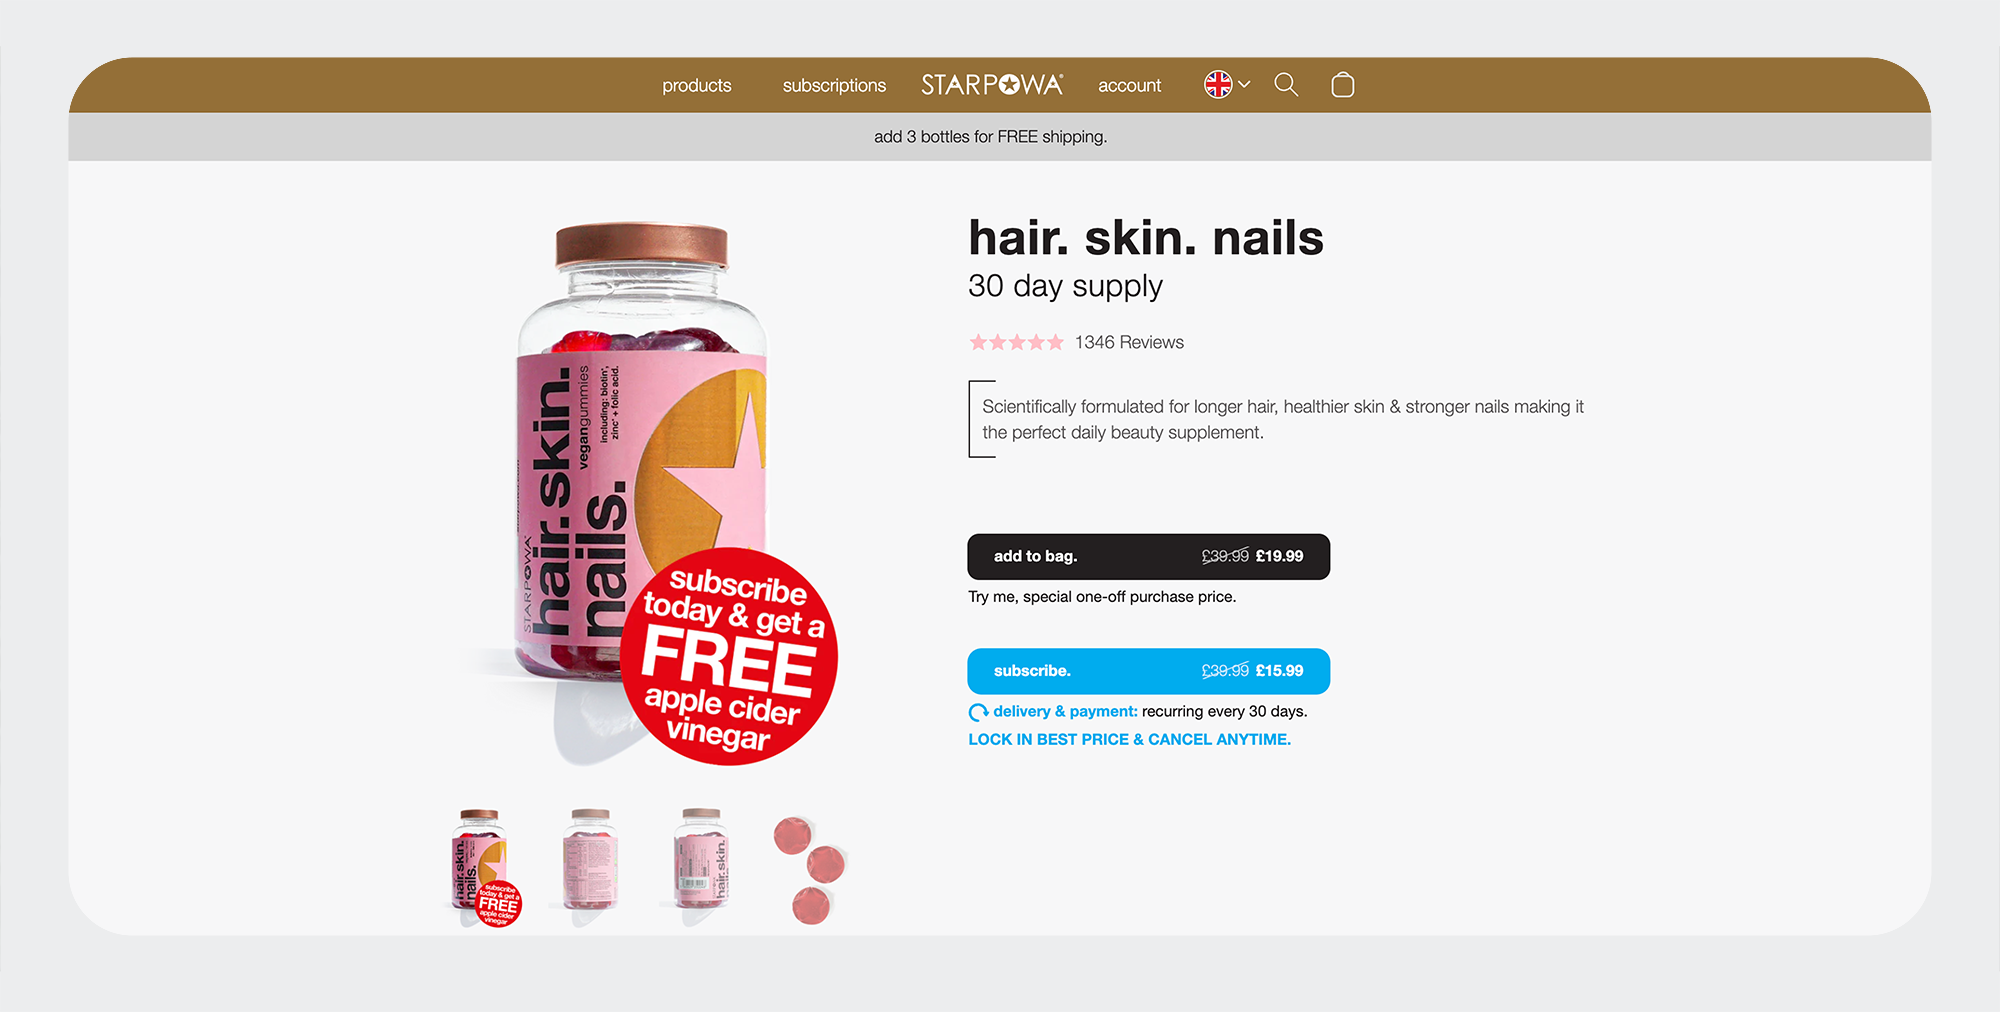Go to the account page
The image size is (2000, 1012).
tap(1129, 86)
